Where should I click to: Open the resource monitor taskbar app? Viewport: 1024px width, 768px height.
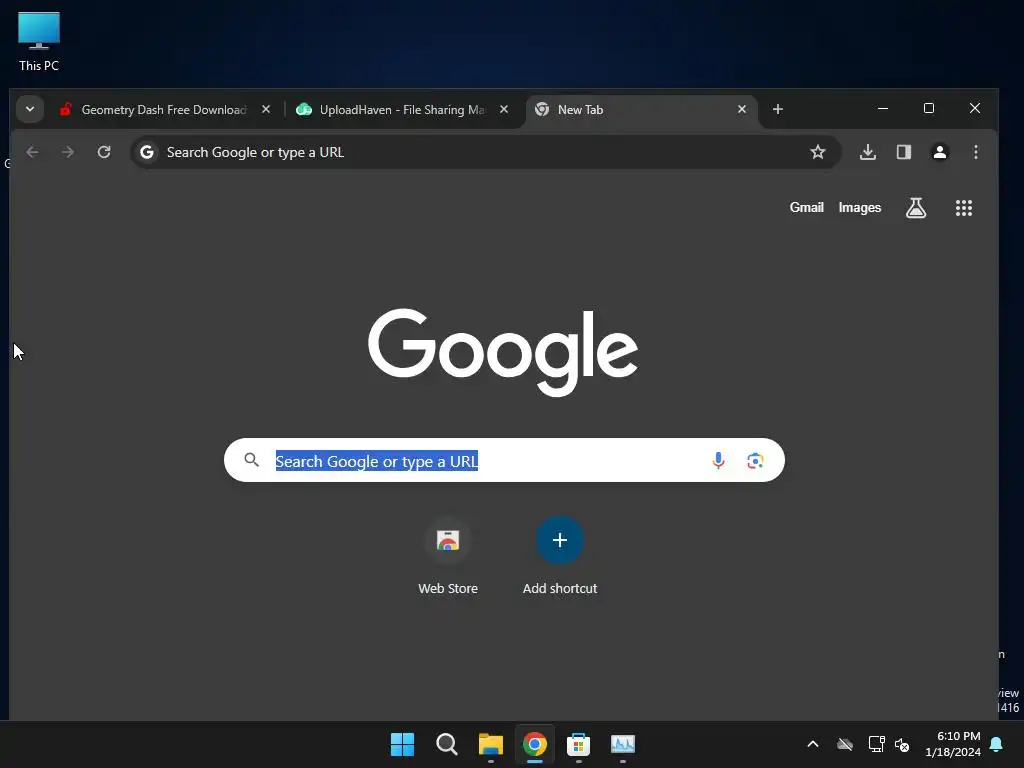point(622,744)
